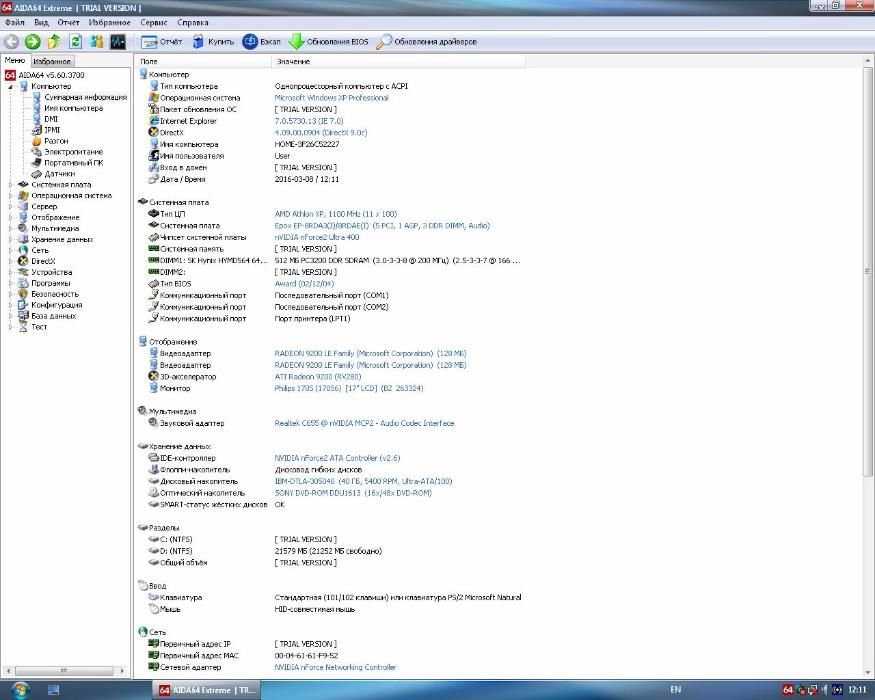Viewport: 875px width, 700px height.
Task: Expand the DirectX tree node
Action: click(x=10, y=261)
